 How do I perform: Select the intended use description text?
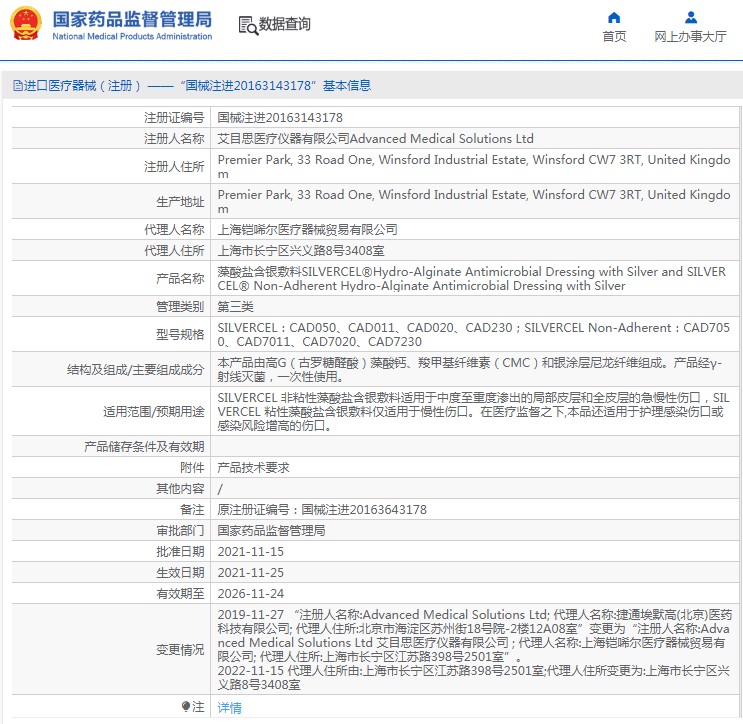coord(473,412)
